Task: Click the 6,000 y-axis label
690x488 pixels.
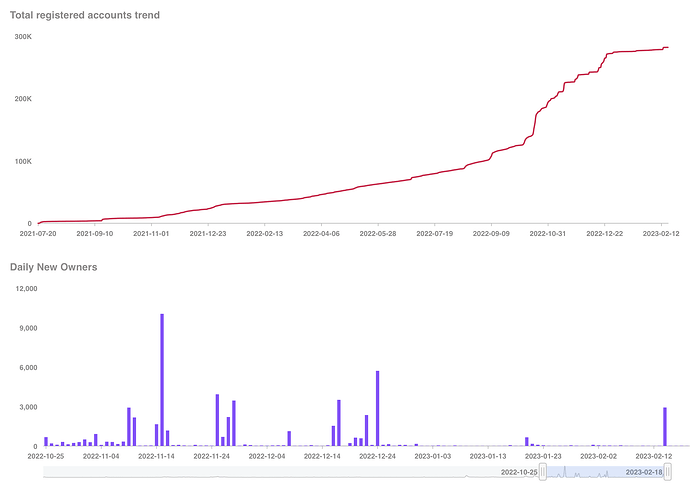Action: (28, 367)
